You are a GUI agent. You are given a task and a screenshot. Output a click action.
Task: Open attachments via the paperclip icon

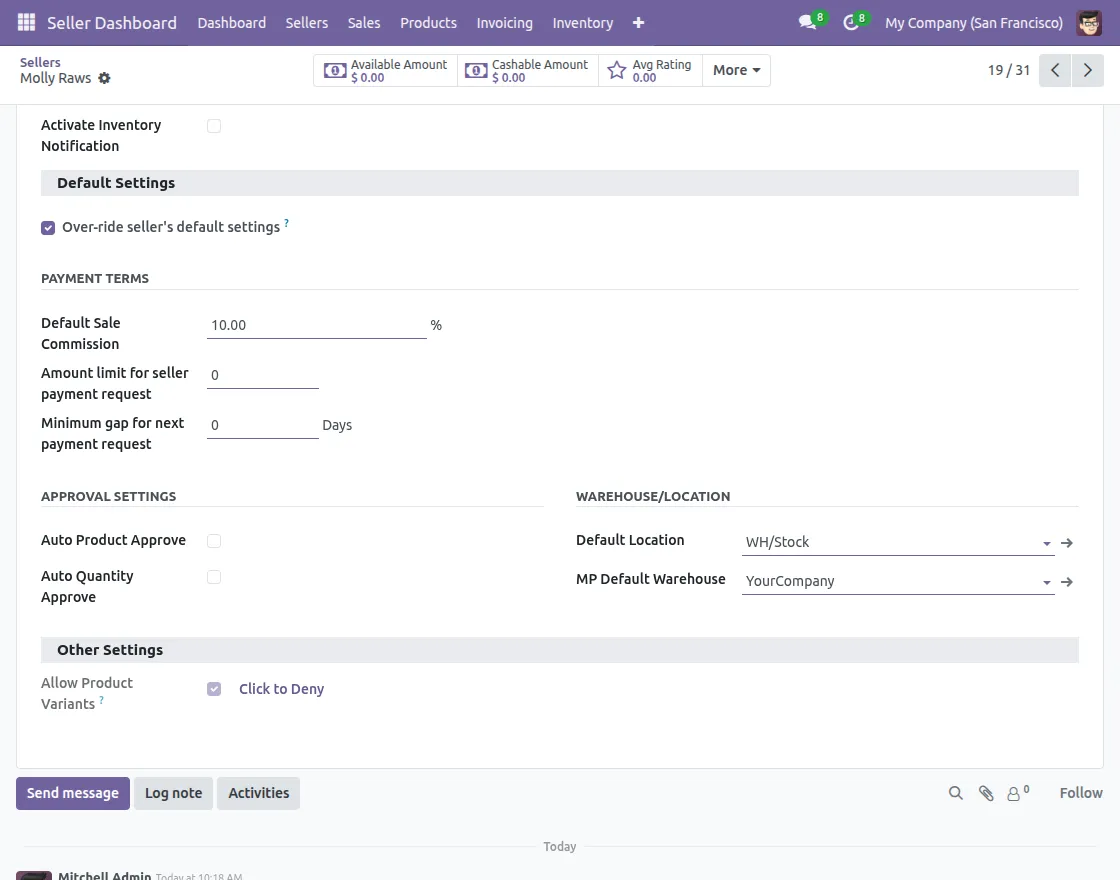[987, 793]
